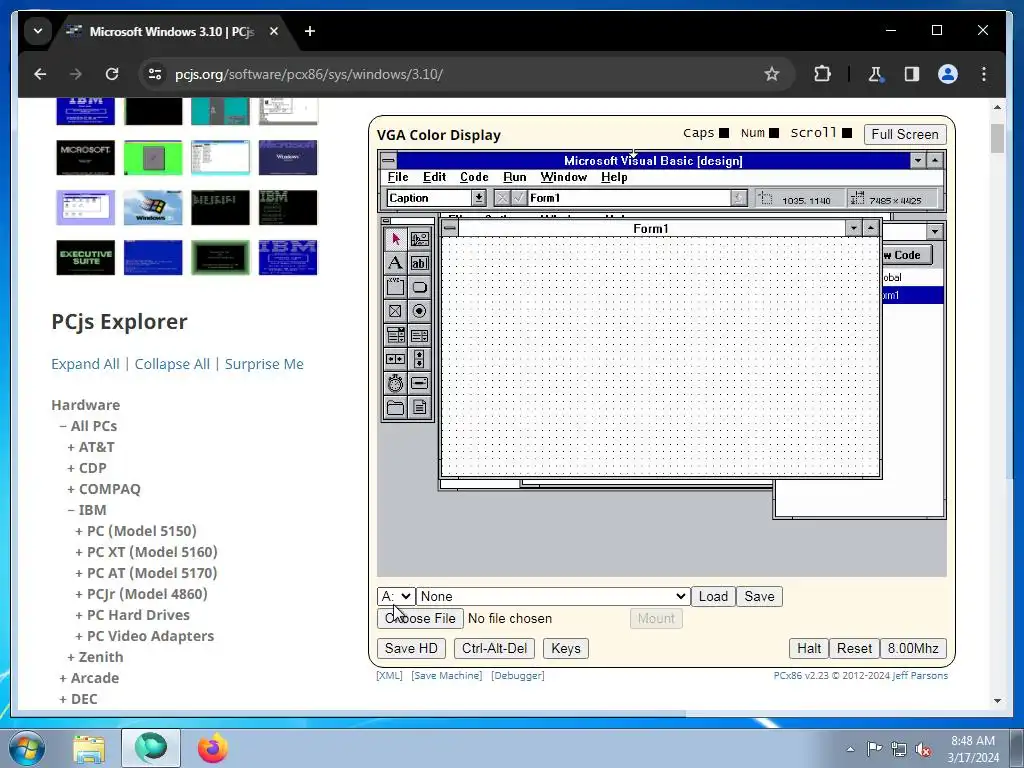Open the A: drive selector
1024x768 pixels.
[396, 596]
